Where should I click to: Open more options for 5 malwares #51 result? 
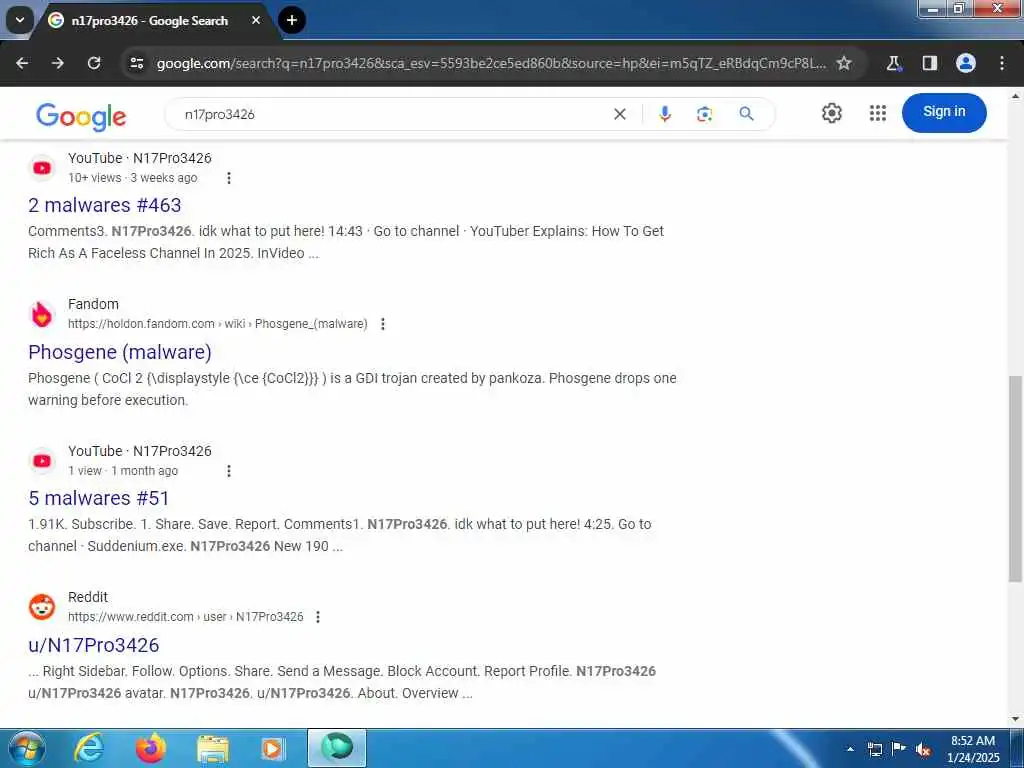[229, 471]
